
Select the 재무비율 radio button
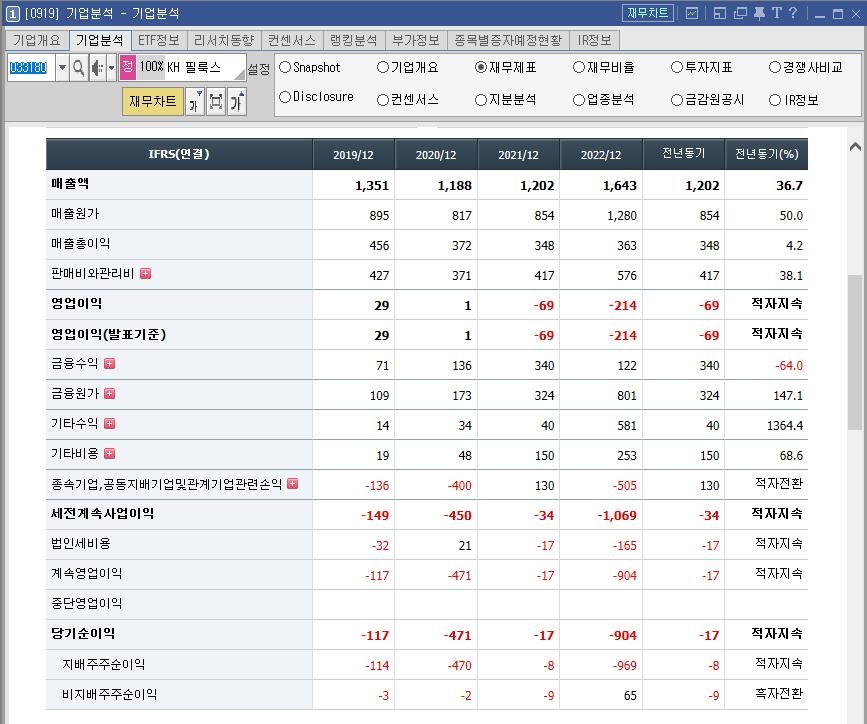(579, 67)
